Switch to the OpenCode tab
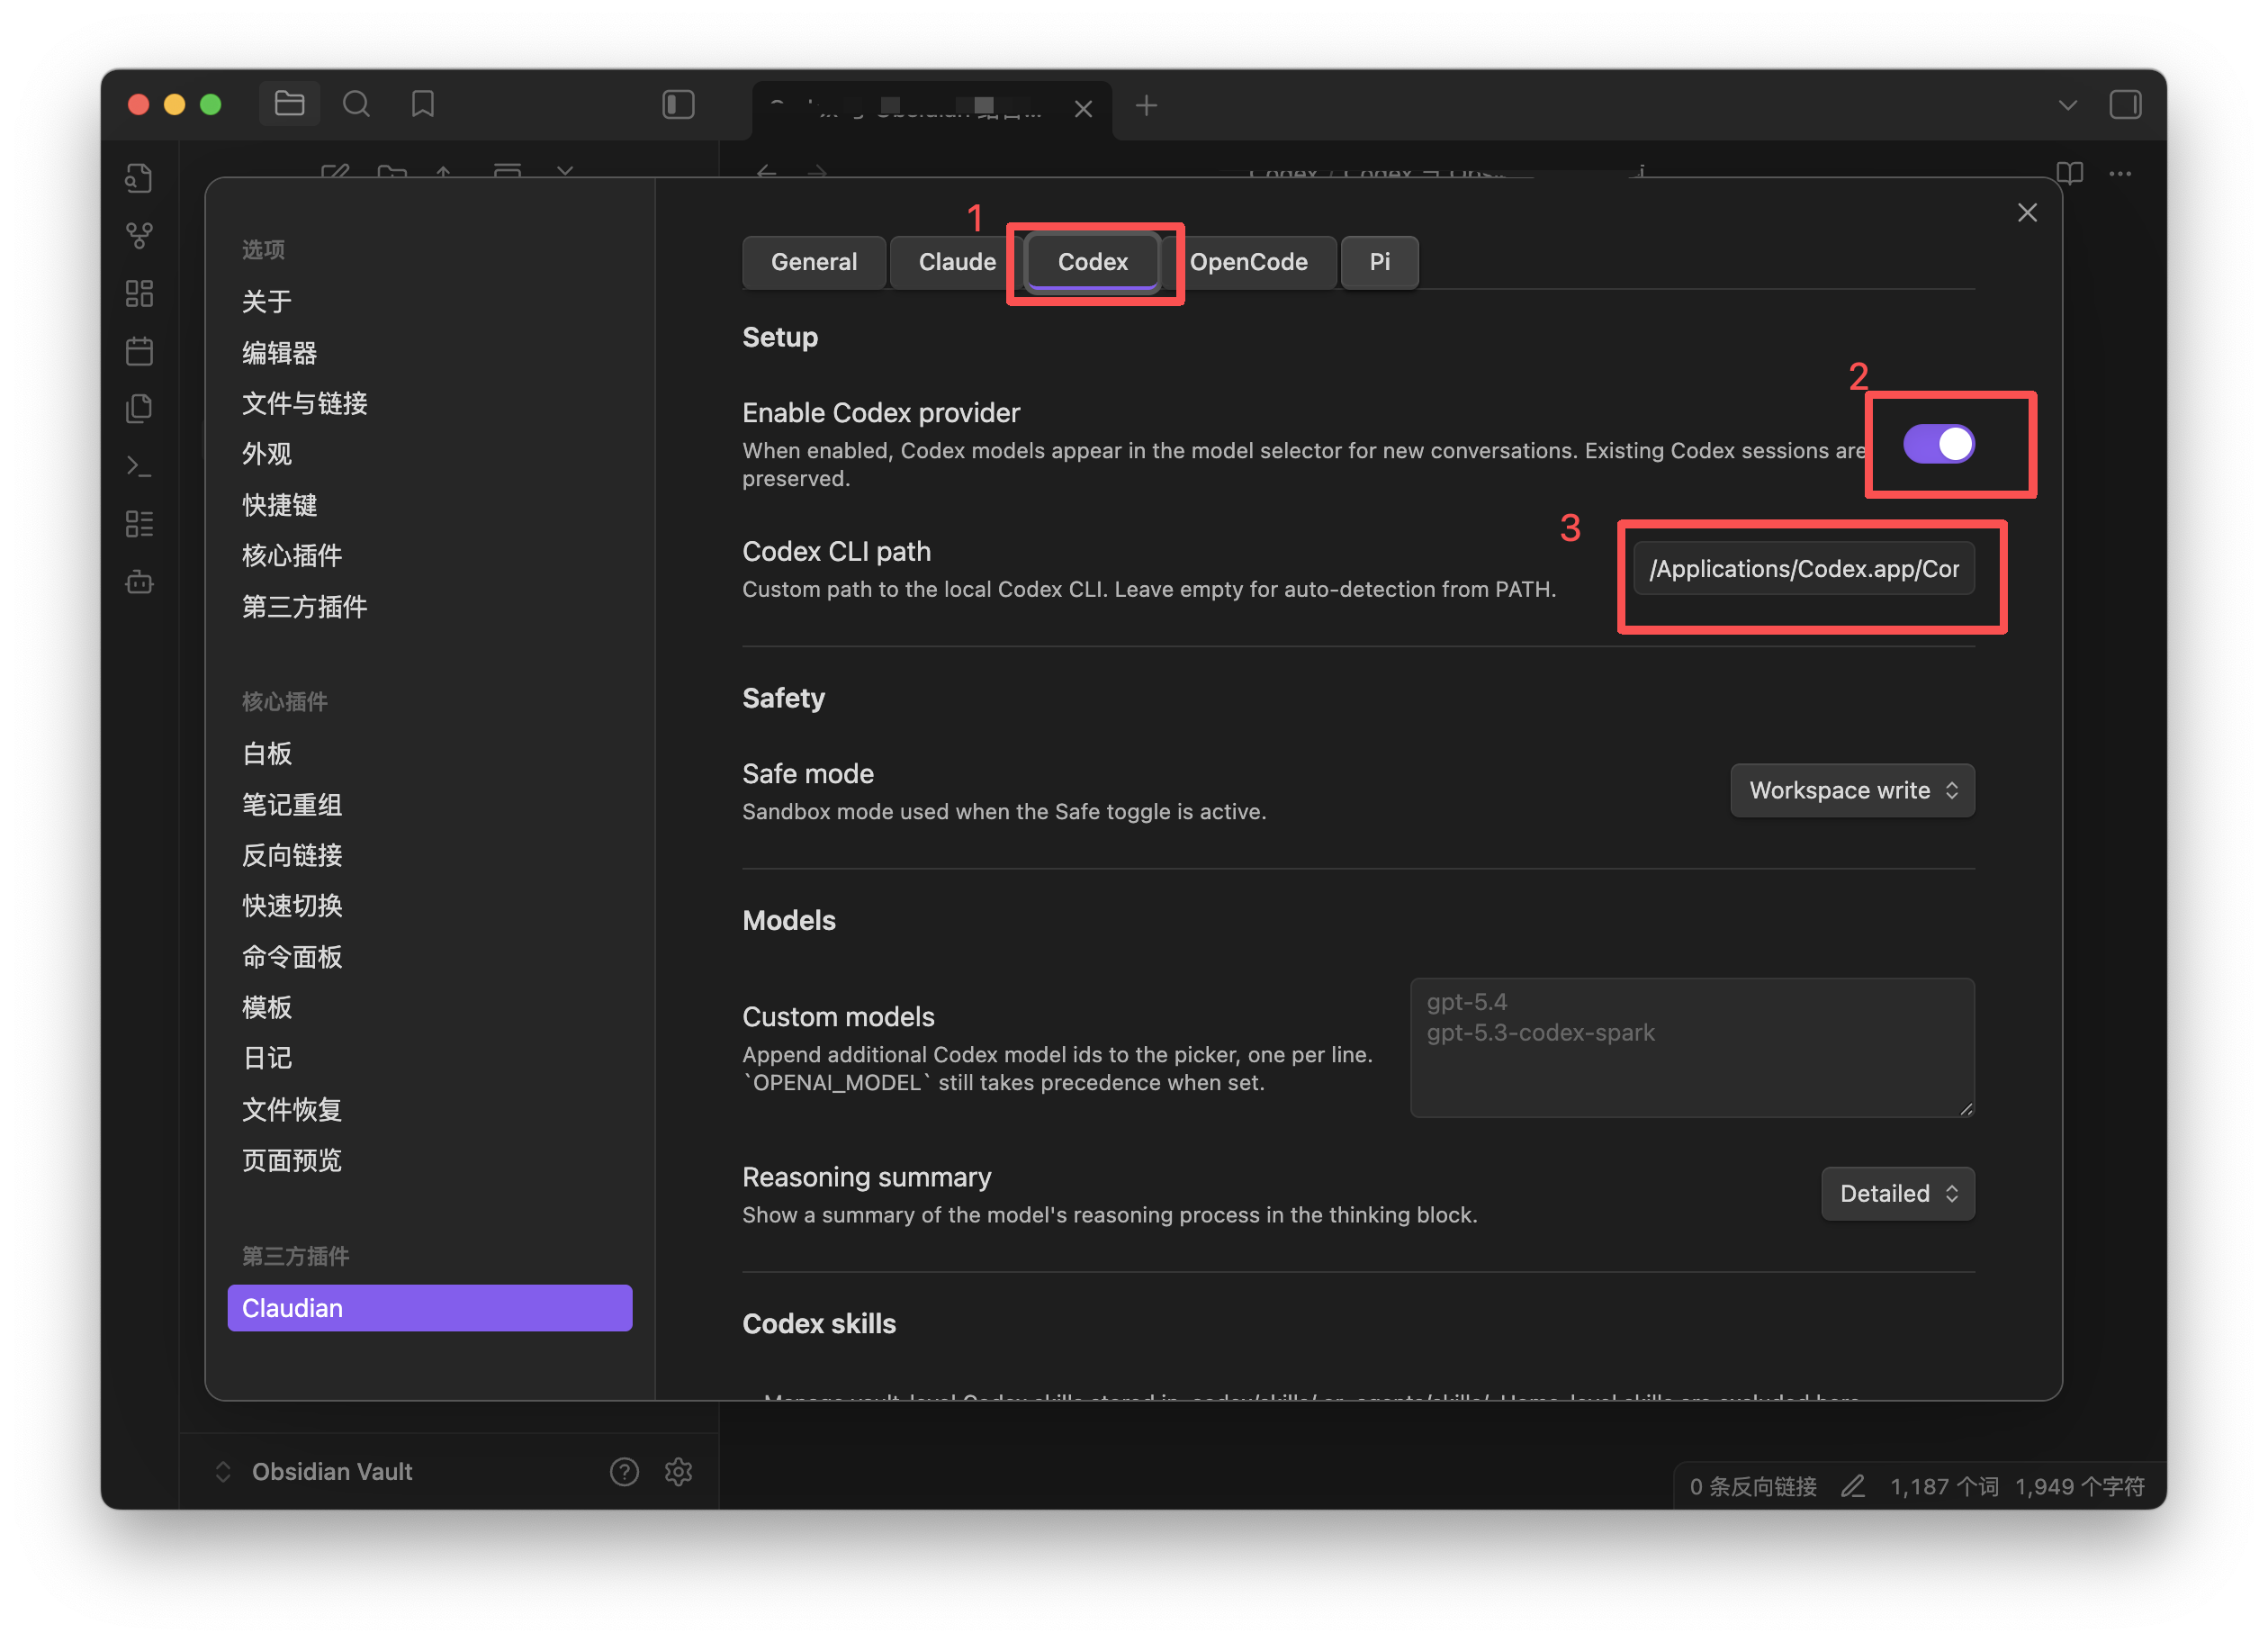The height and width of the screenshot is (1642, 2268). point(1248,262)
